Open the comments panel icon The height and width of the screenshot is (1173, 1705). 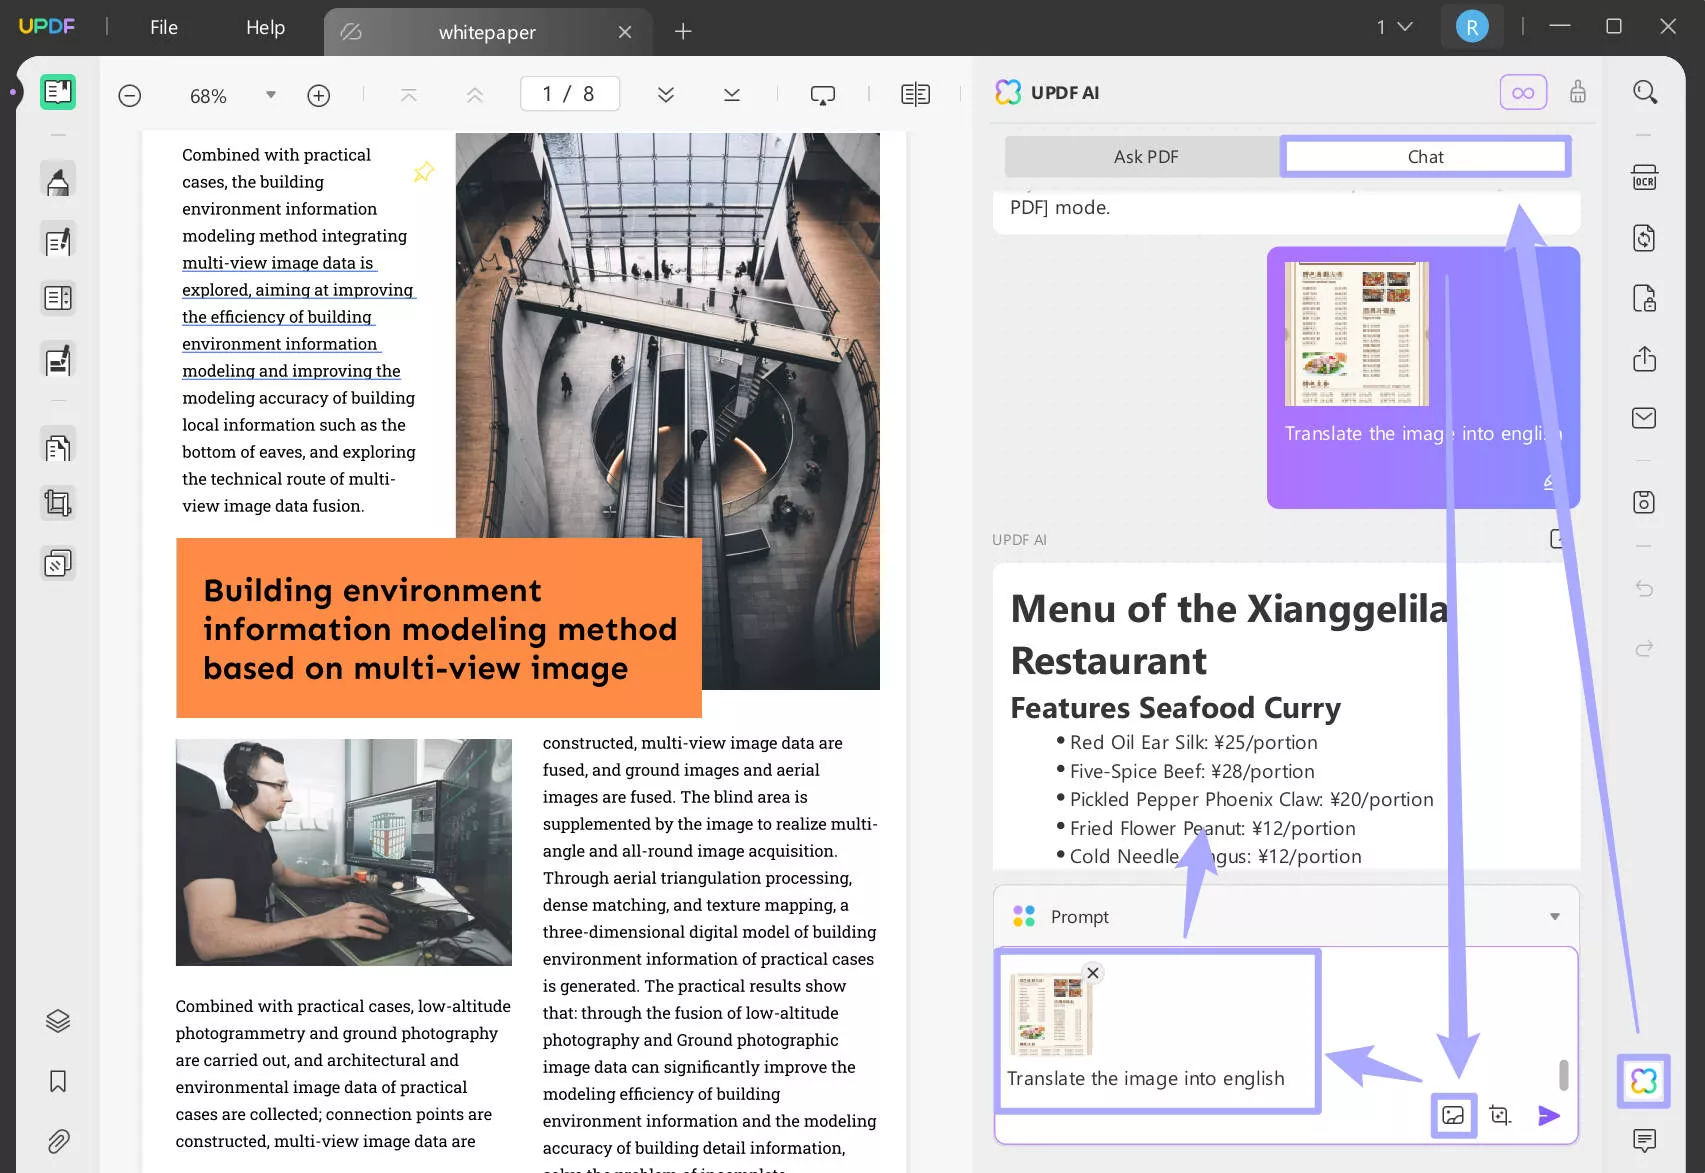pyautogui.click(x=1645, y=1140)
